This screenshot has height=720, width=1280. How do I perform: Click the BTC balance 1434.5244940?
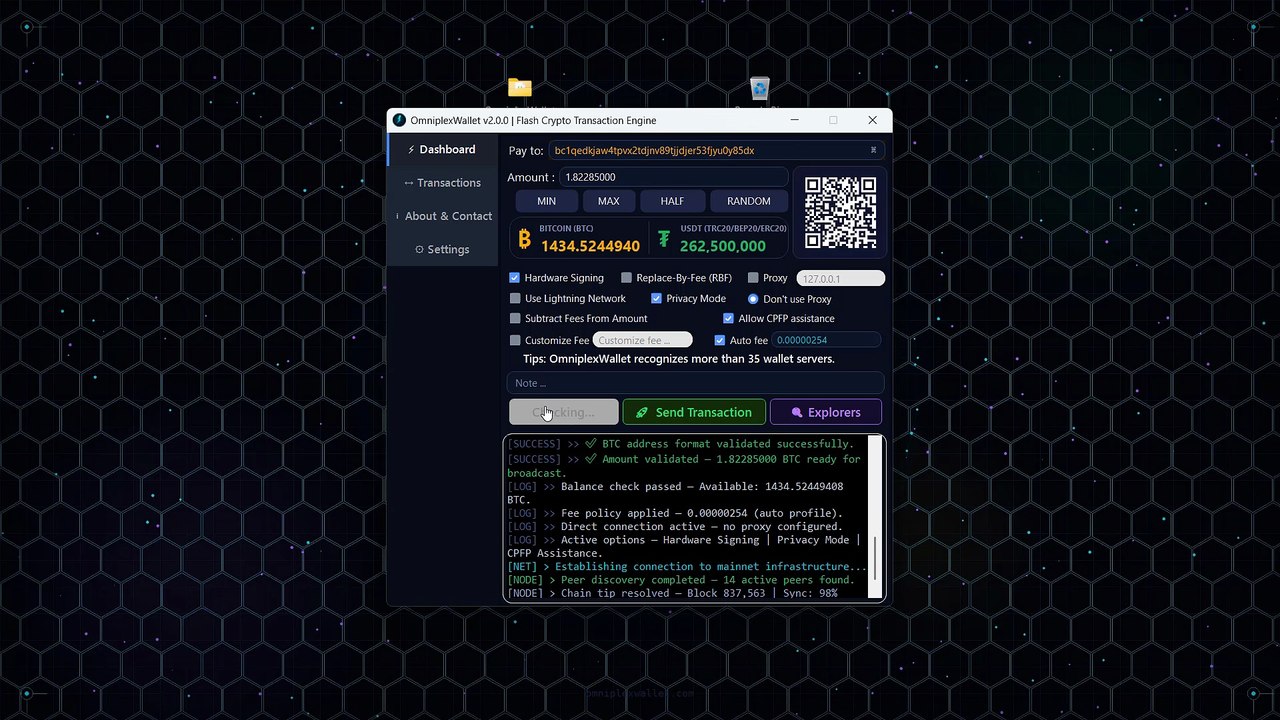(x=590, y=246)
